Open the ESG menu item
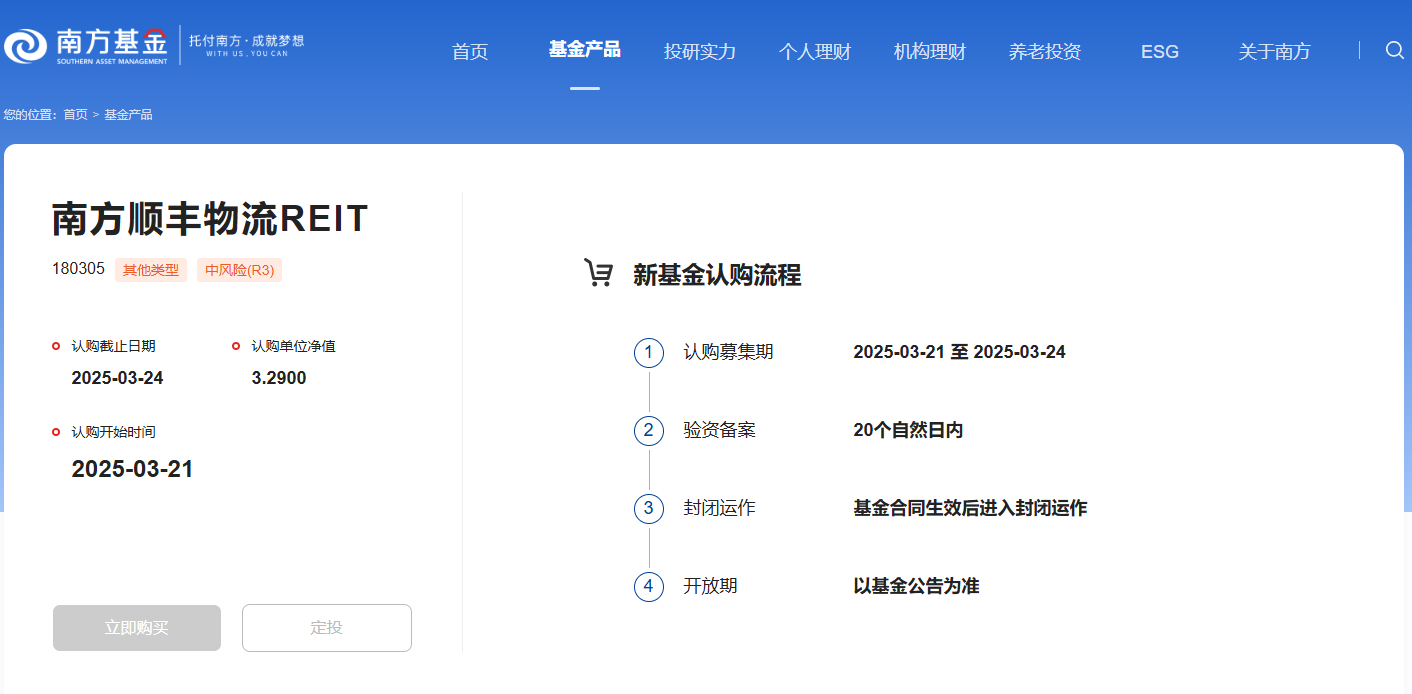Image resolution: width=1412 pixels, height=694 pixels. click(x=1160, y=52)
